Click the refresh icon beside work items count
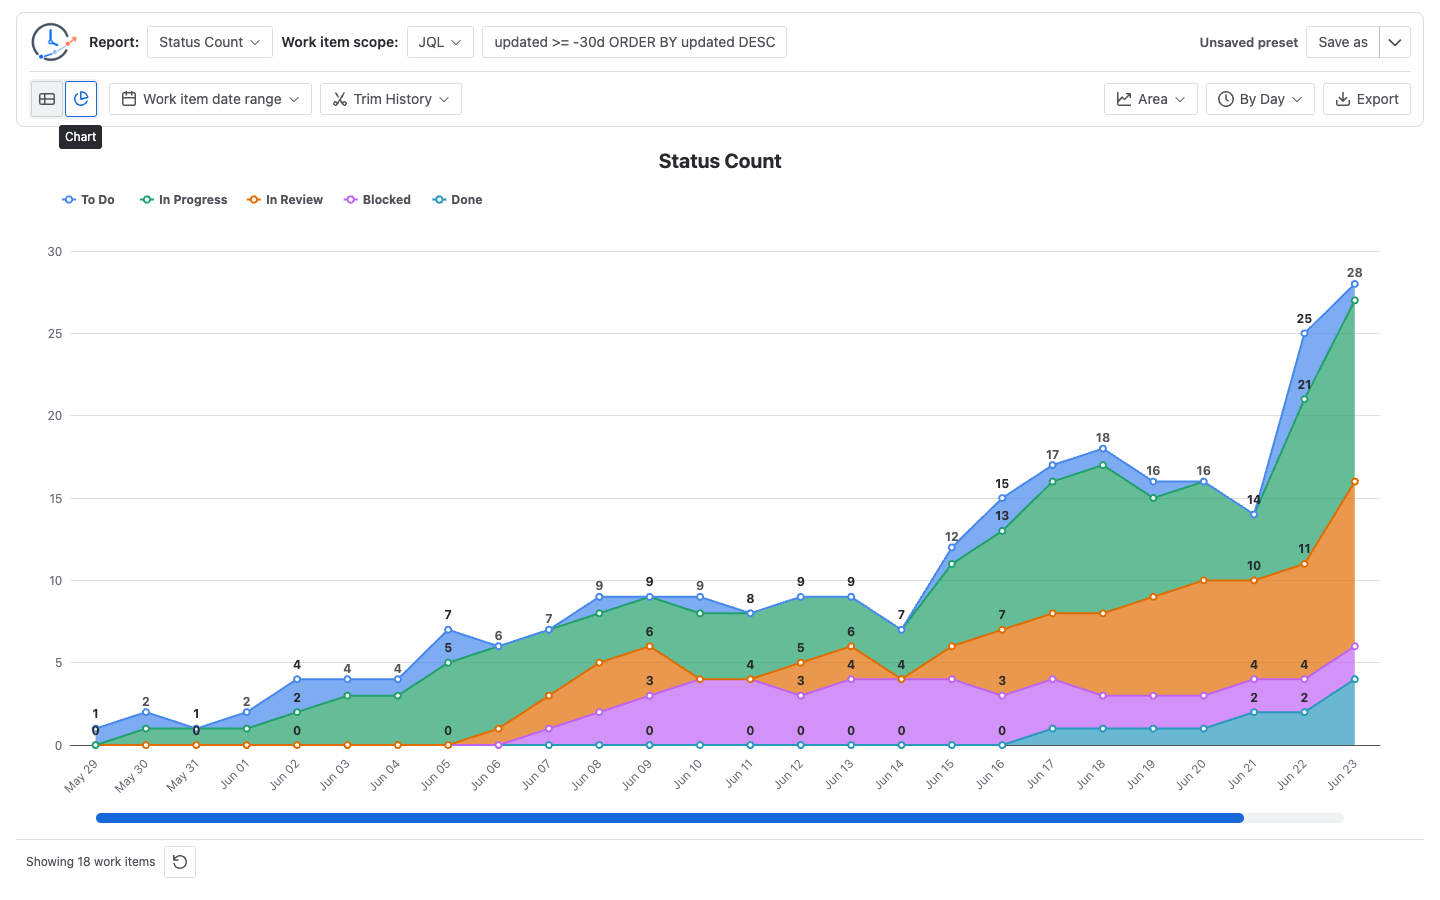The height and width of the screenshot is (900, 1440). pyautogui.click(x=180, y=862)
